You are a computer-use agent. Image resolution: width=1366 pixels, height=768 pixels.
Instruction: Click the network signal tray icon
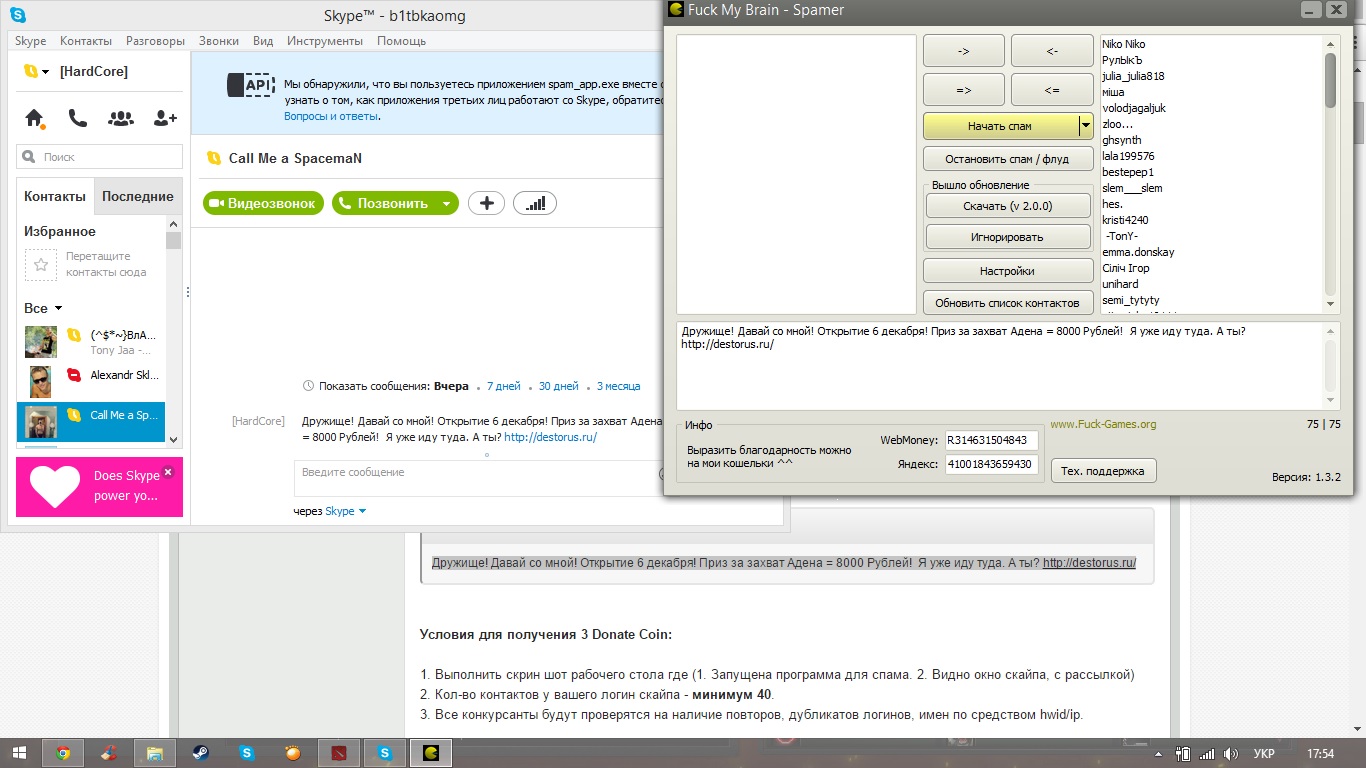(1207, 753)
